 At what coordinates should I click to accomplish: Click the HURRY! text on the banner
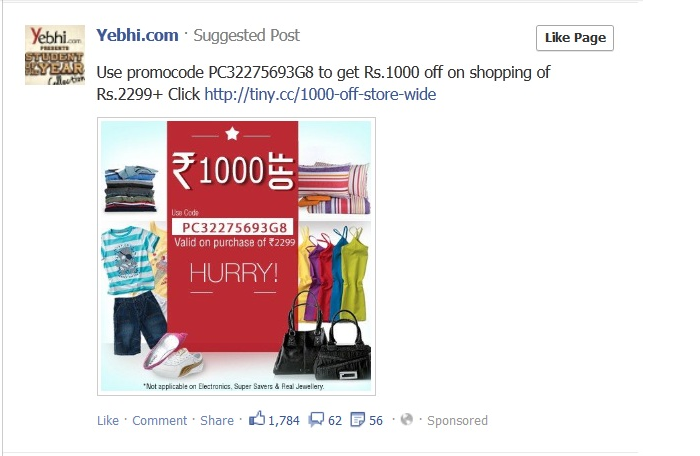click(233, 273)
